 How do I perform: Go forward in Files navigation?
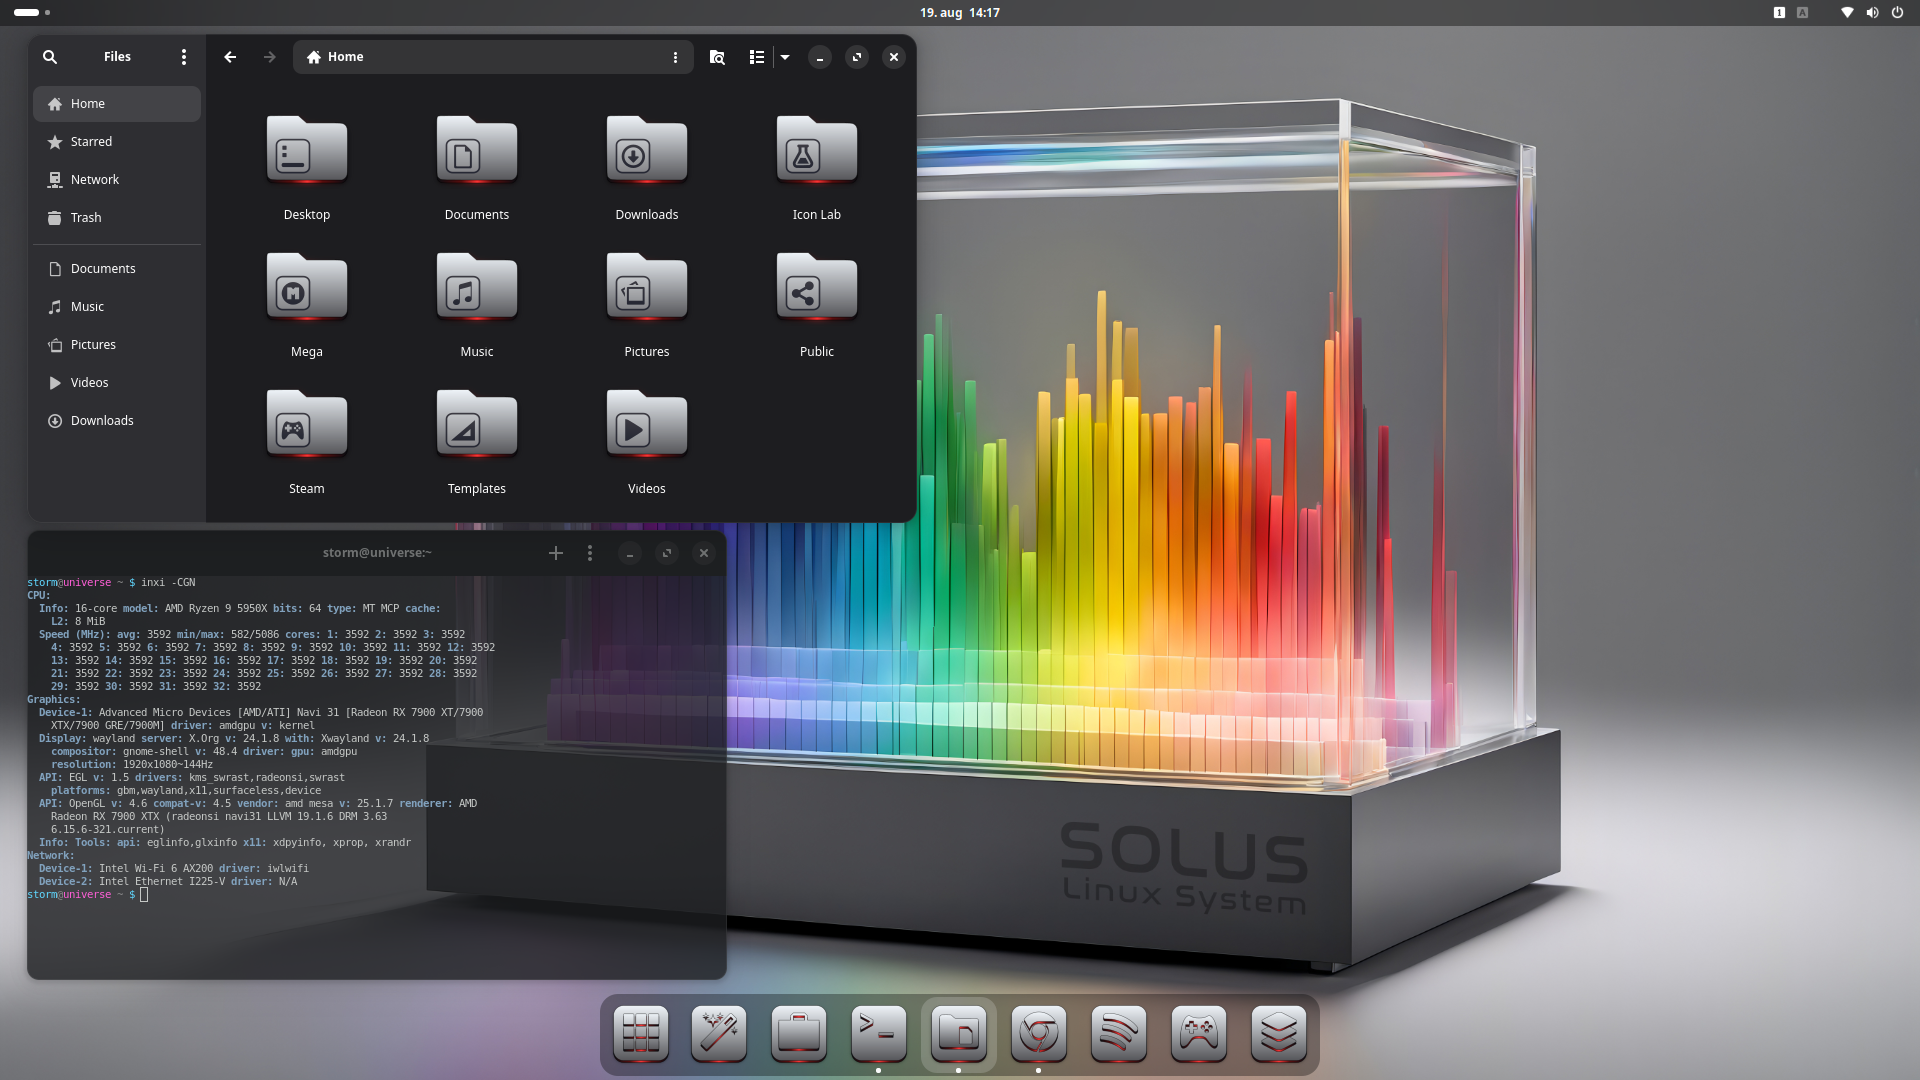[269, 57]
